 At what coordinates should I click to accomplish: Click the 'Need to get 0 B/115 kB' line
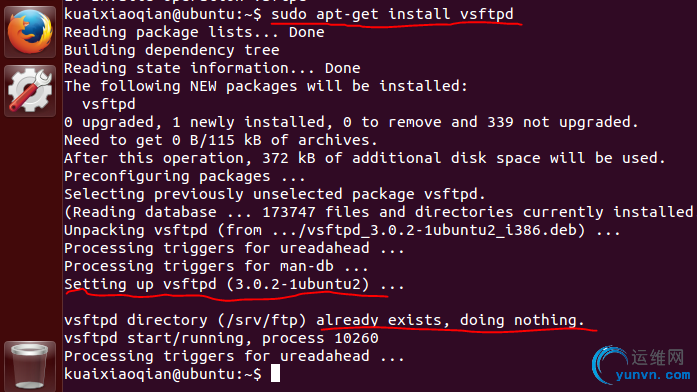(x=221, y=140)
